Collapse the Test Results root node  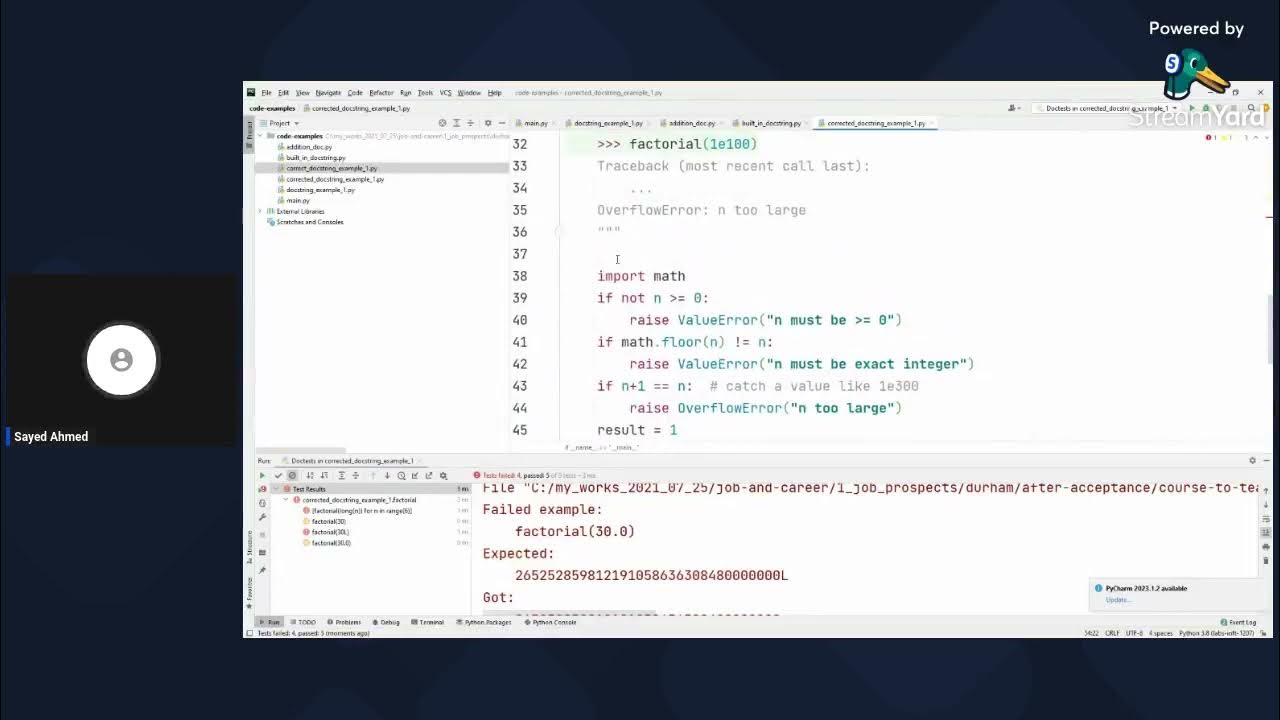(x=276, y=489)
